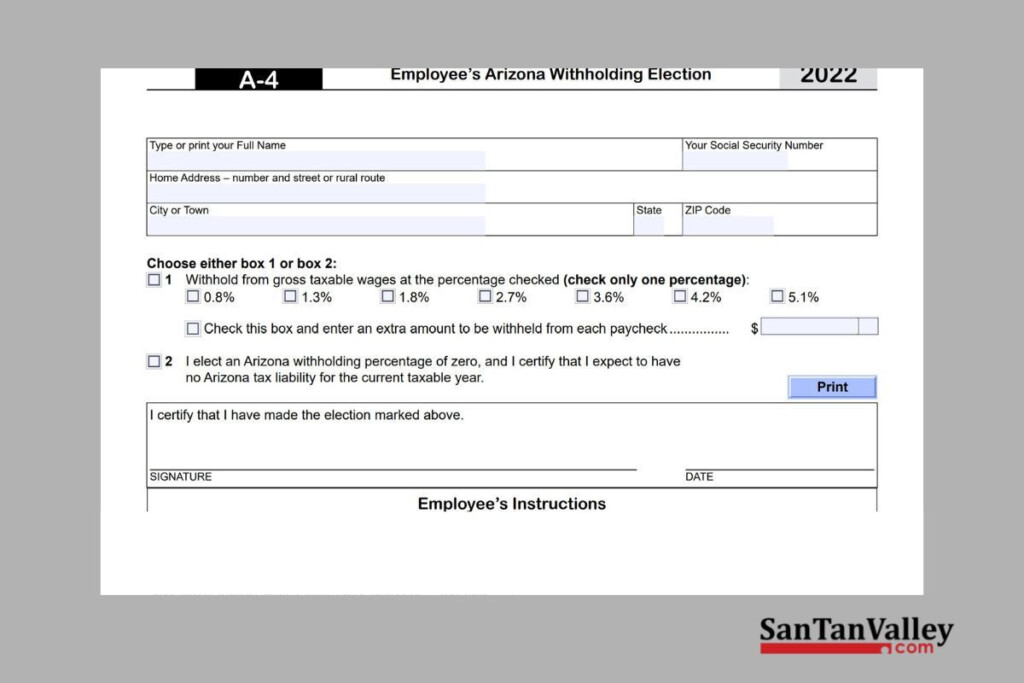Screen dimensions: 1024x683
Task: Click the City or Town field
Action: point(316,225)
